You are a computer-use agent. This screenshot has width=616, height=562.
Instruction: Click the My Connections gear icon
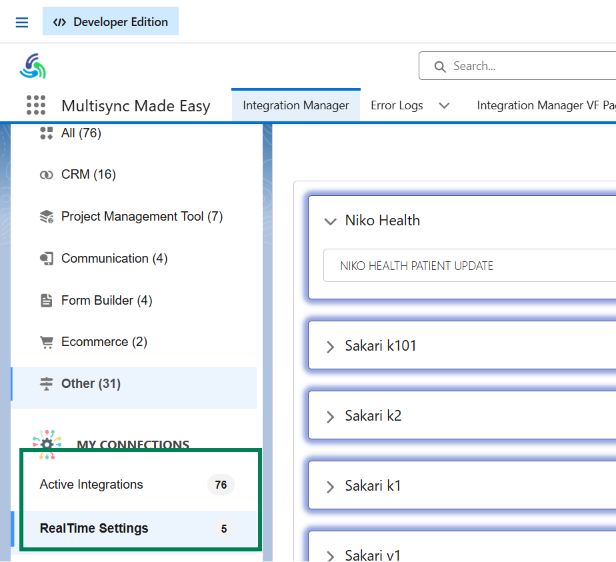(47, 444)
